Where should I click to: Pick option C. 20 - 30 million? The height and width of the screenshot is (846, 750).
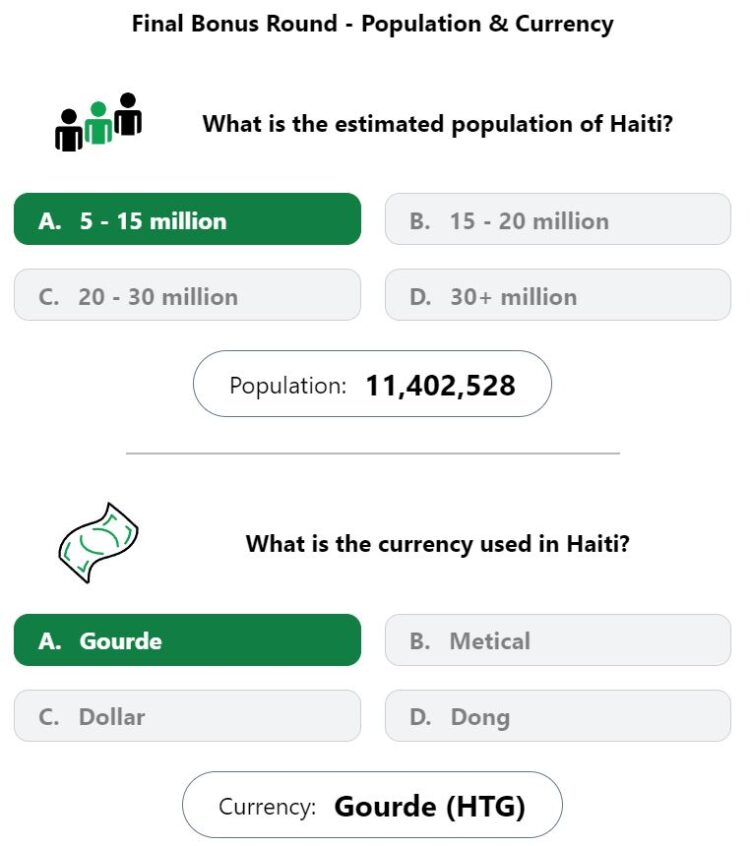coord(187,295)
